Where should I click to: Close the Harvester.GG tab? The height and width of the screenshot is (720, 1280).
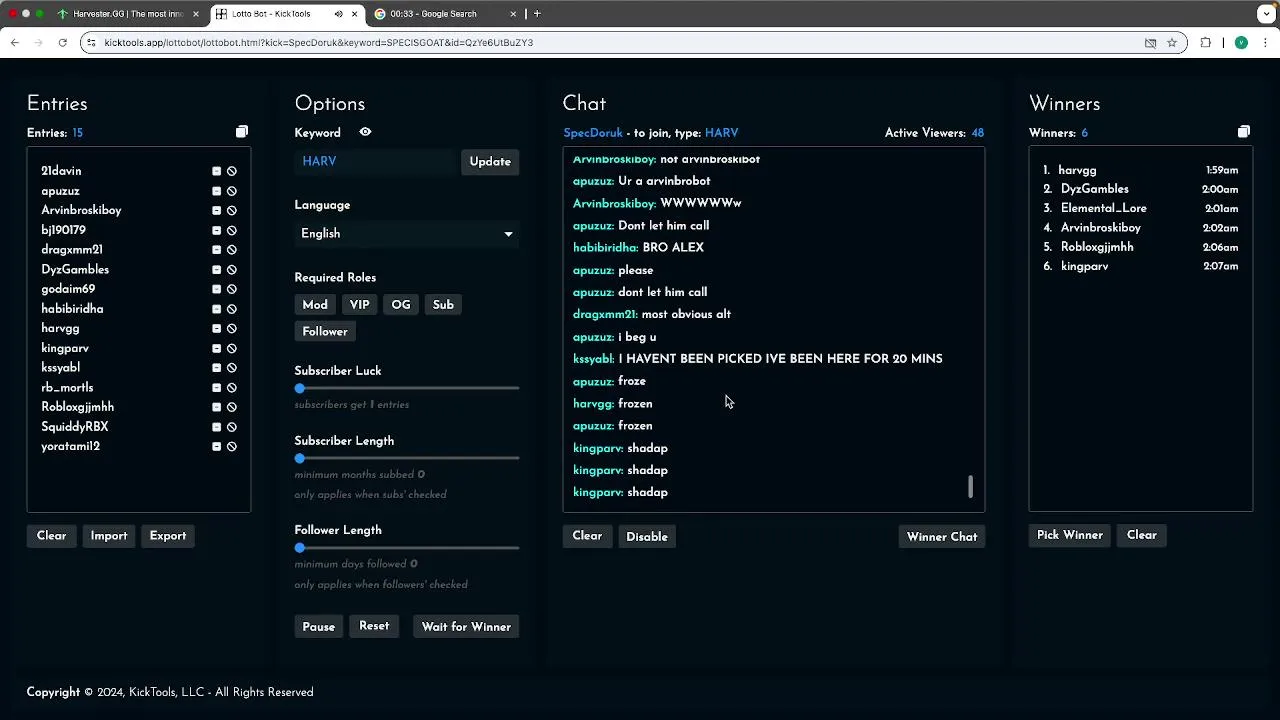click(x=196, y=14)
